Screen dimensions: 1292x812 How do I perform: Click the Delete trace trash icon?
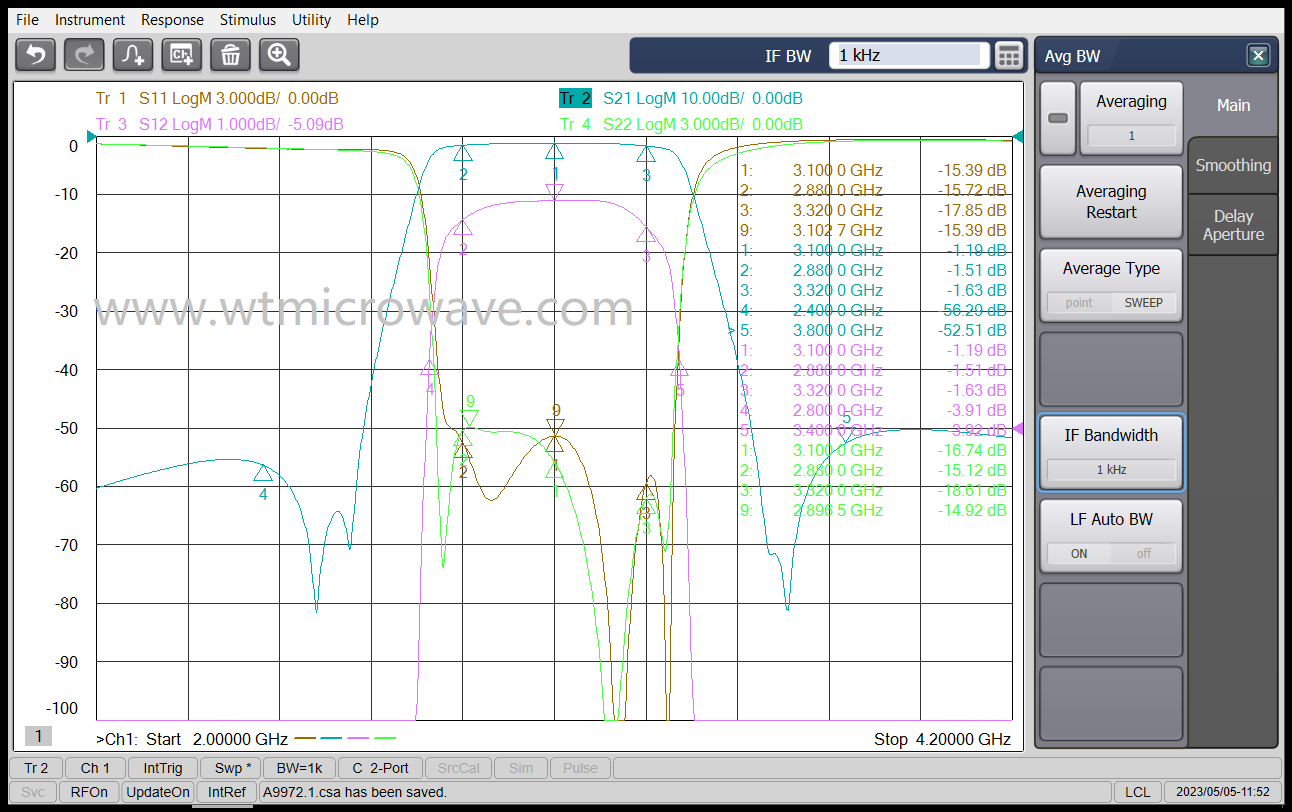point(230,55)
